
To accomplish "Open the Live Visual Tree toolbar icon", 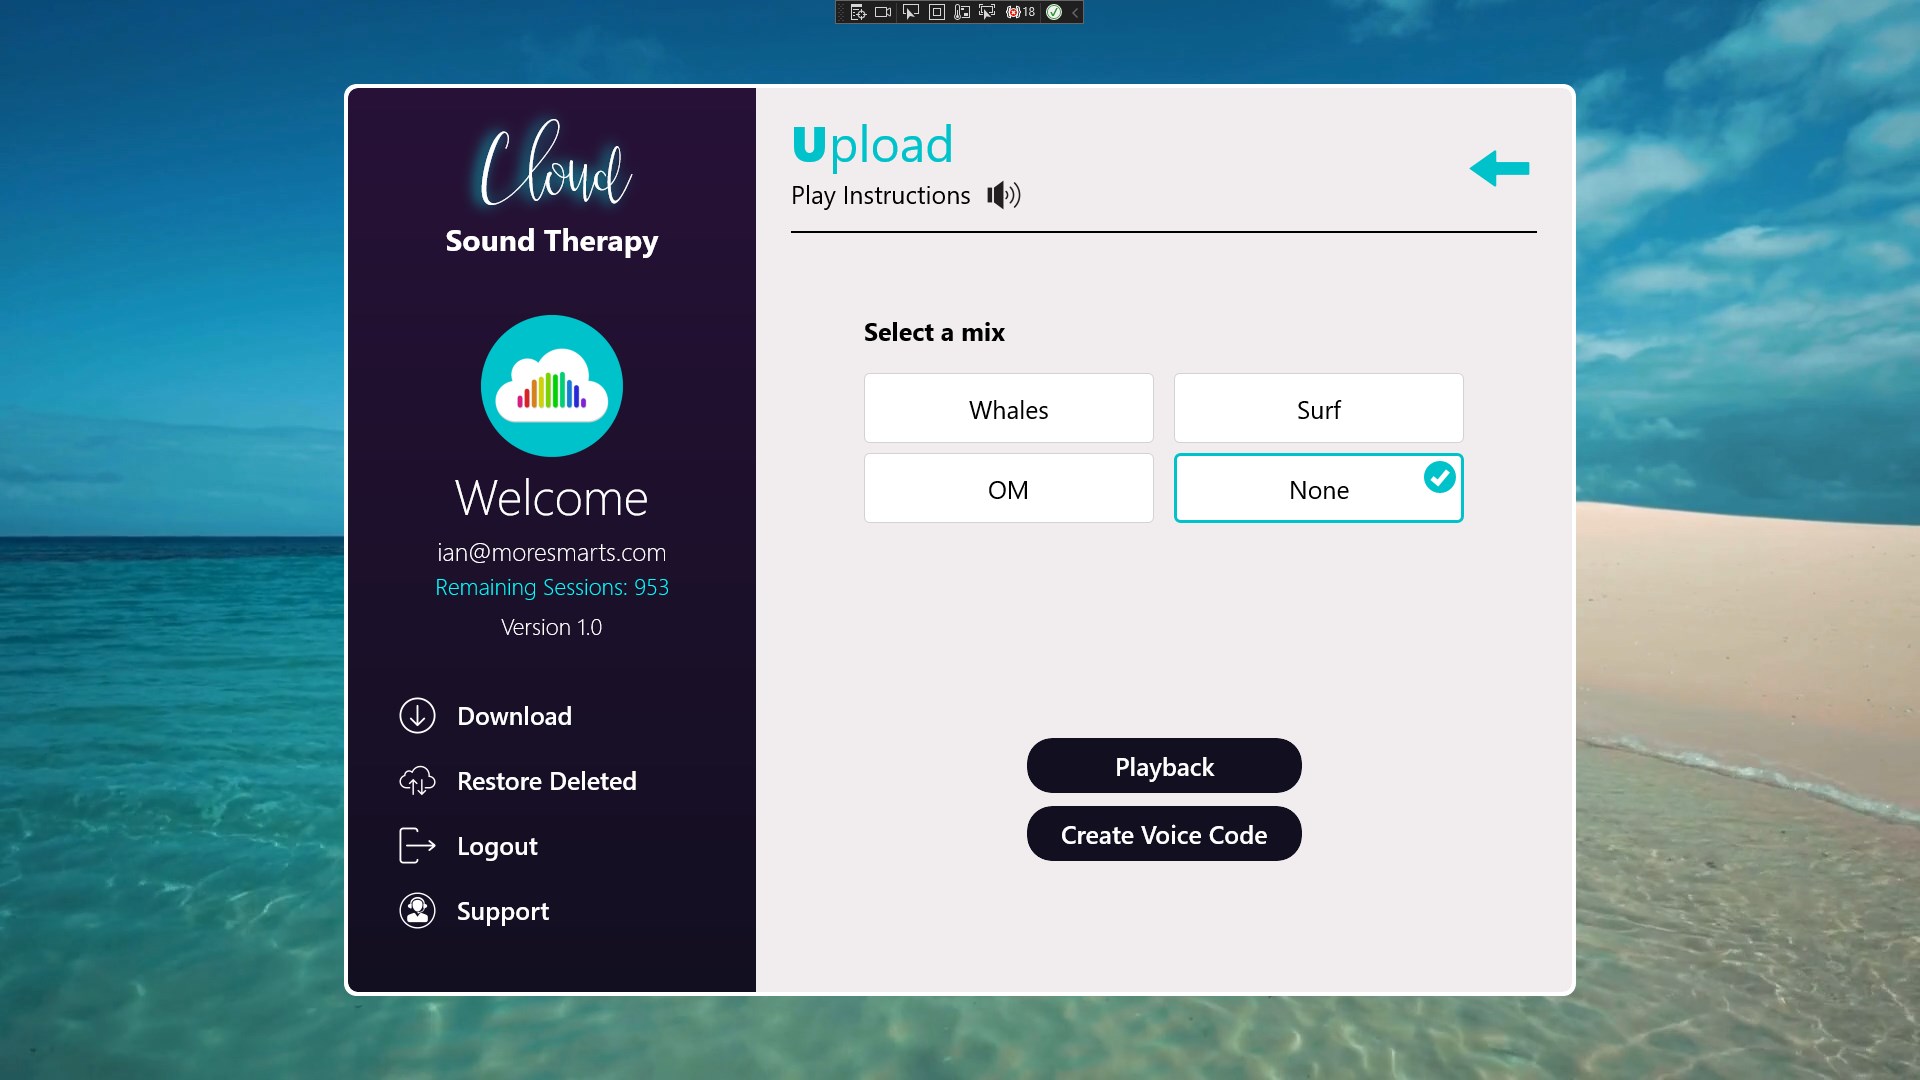I will [858, 12].
